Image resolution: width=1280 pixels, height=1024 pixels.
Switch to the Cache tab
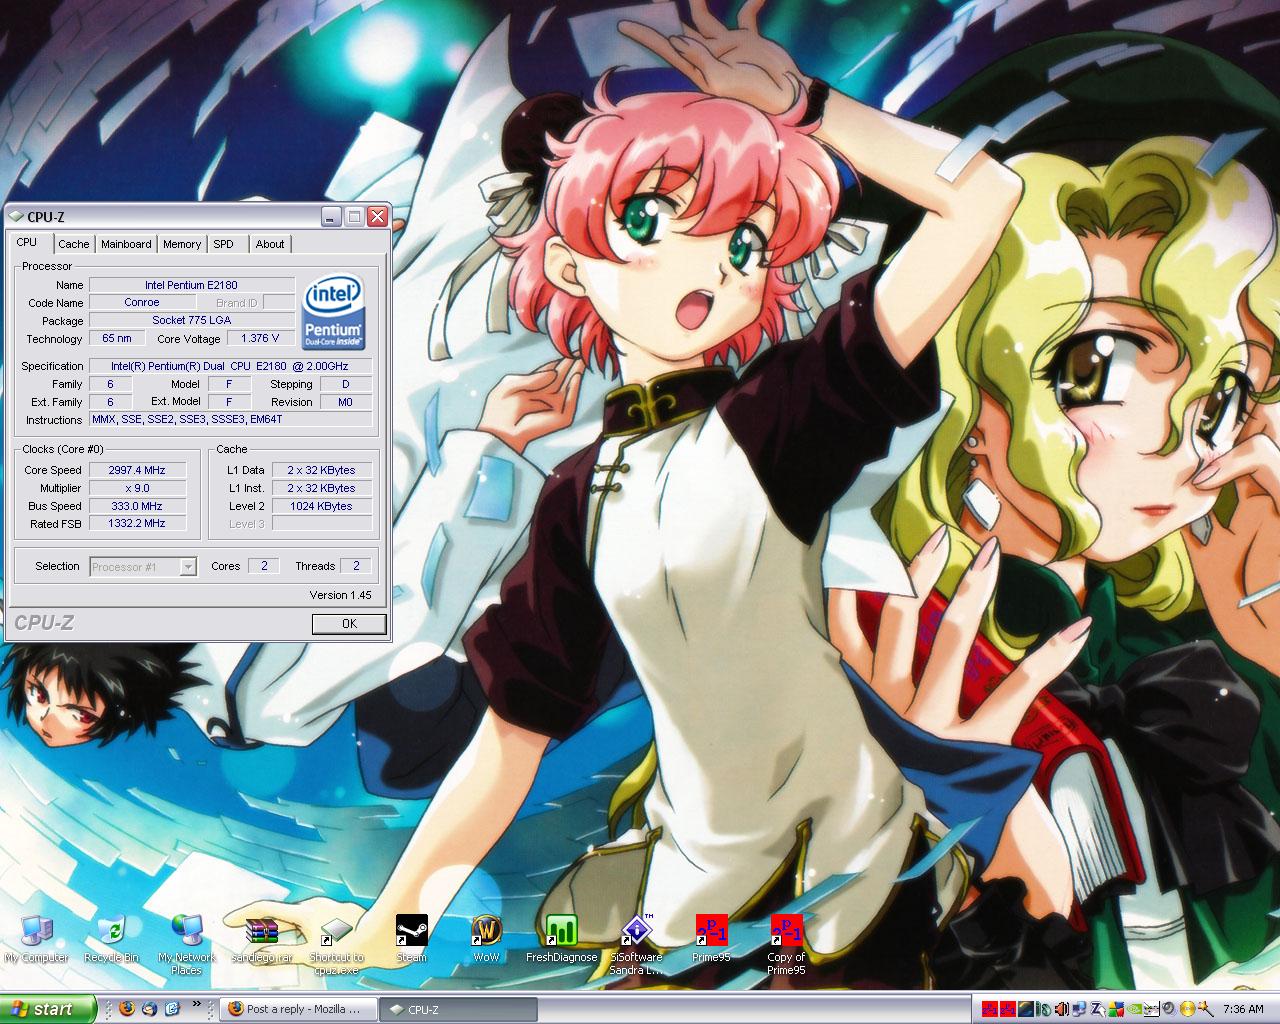[x=73, y=244]
